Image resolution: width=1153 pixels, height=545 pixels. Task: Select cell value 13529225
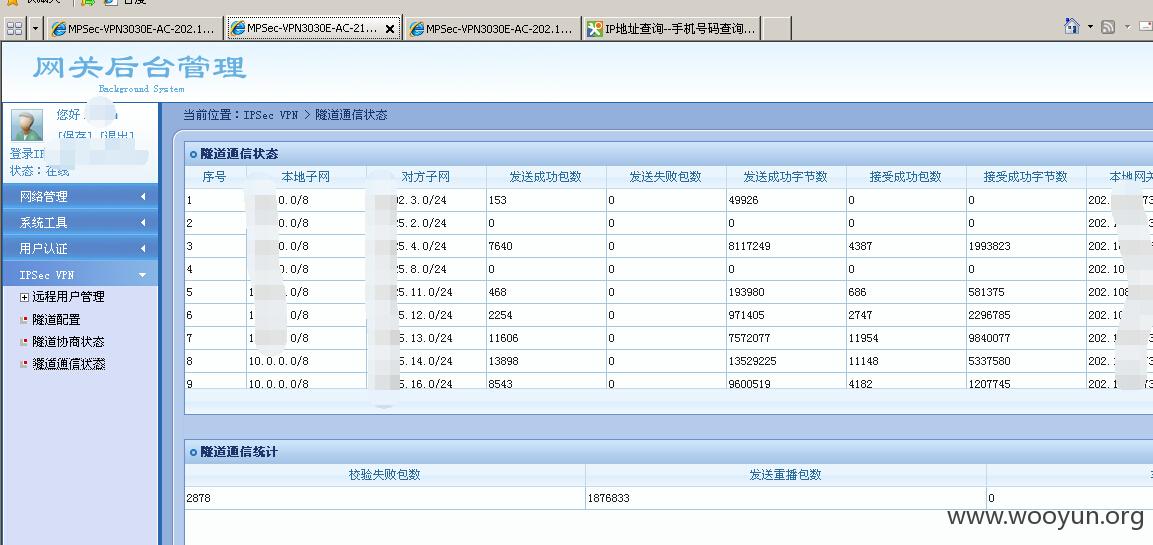tap(752, 361)
